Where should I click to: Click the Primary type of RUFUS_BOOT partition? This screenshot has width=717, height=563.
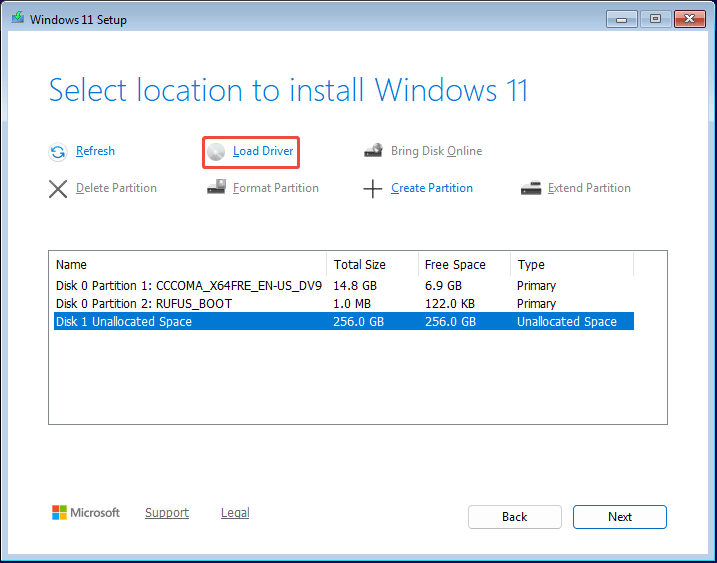click(536, 304)
